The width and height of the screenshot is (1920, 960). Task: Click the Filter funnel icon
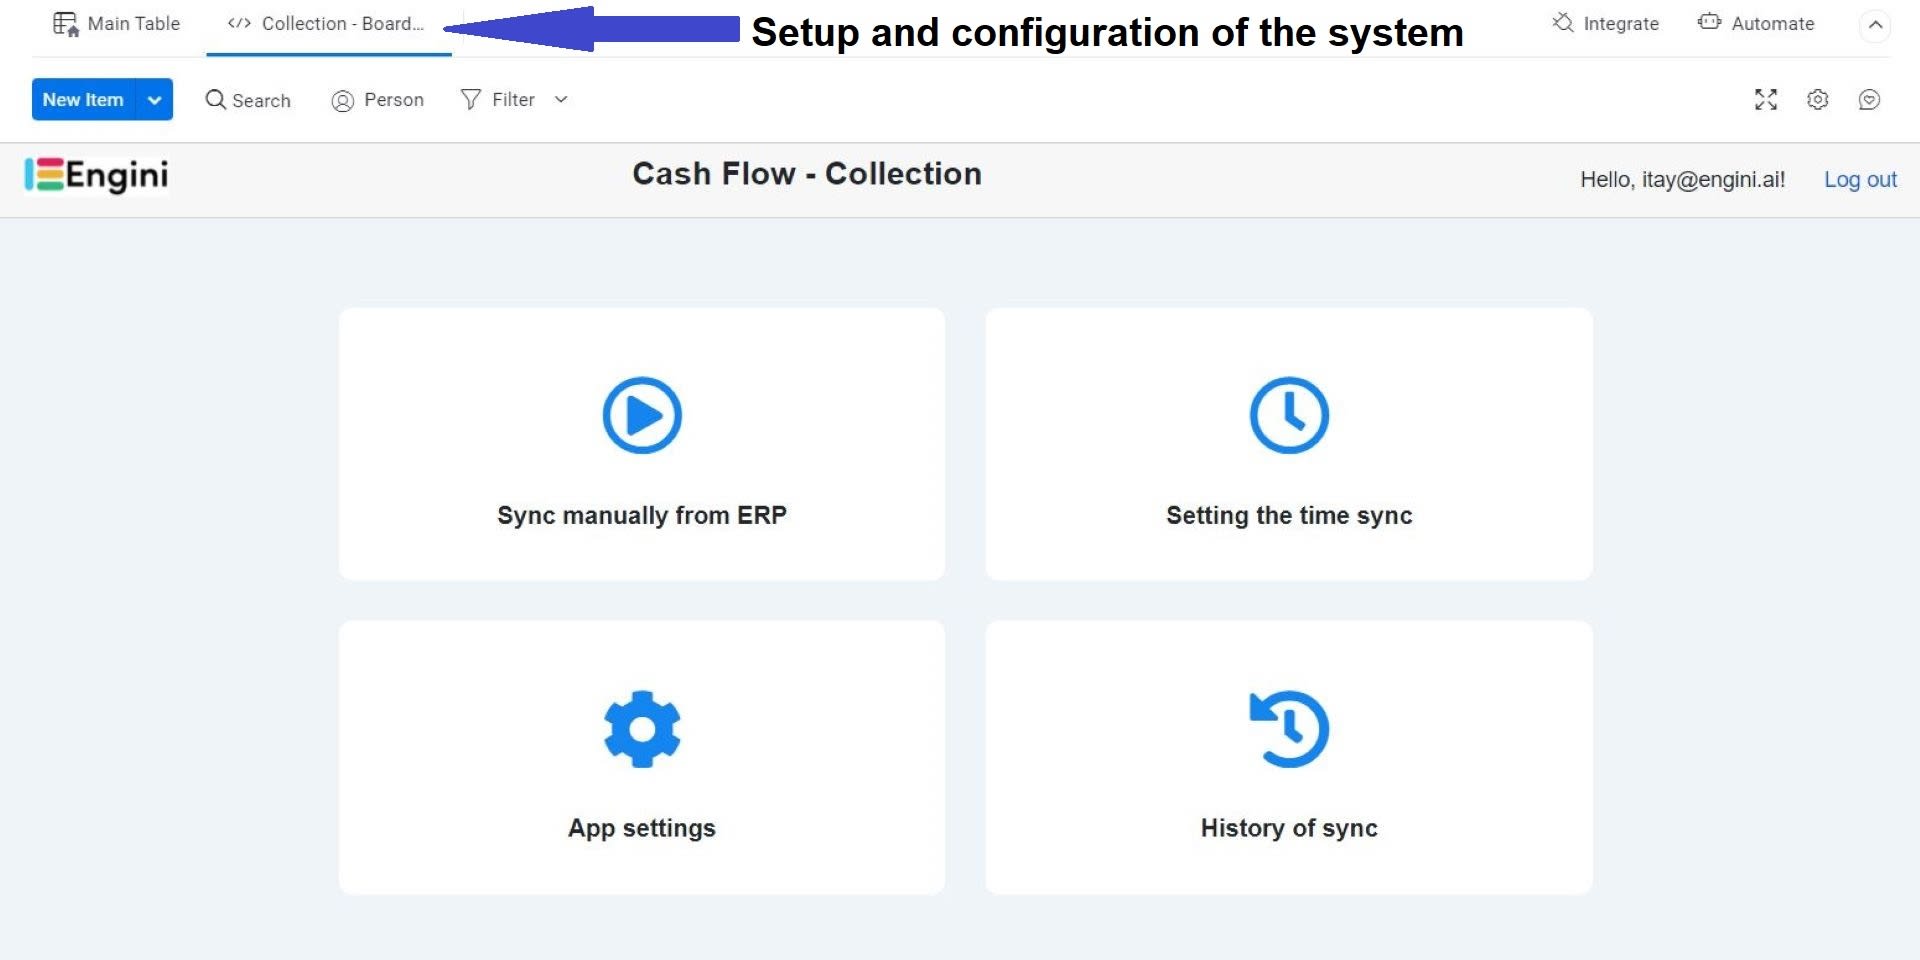coord(471,99)
